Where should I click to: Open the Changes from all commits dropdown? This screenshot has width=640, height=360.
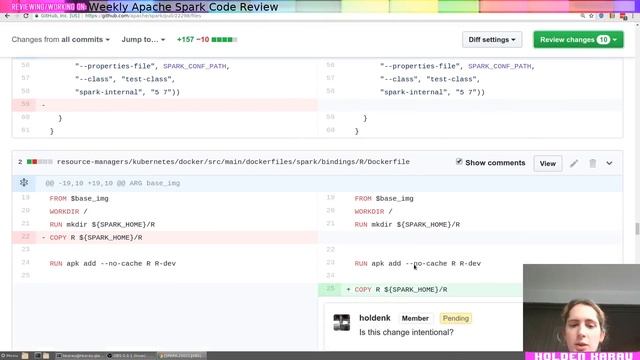point(60,40)
